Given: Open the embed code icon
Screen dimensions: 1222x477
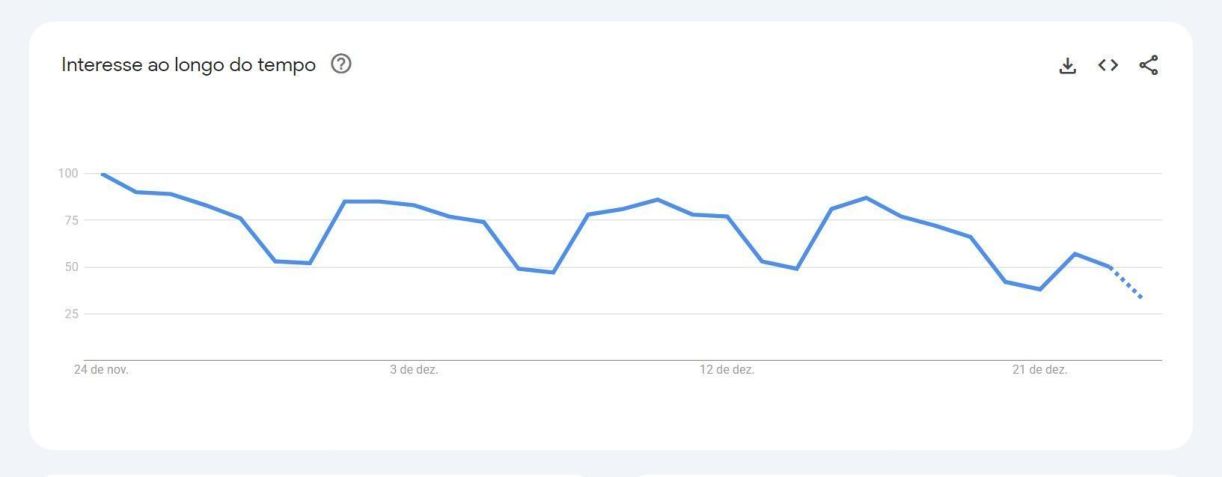Looking at the screenshot, I should coord(1107,66).
